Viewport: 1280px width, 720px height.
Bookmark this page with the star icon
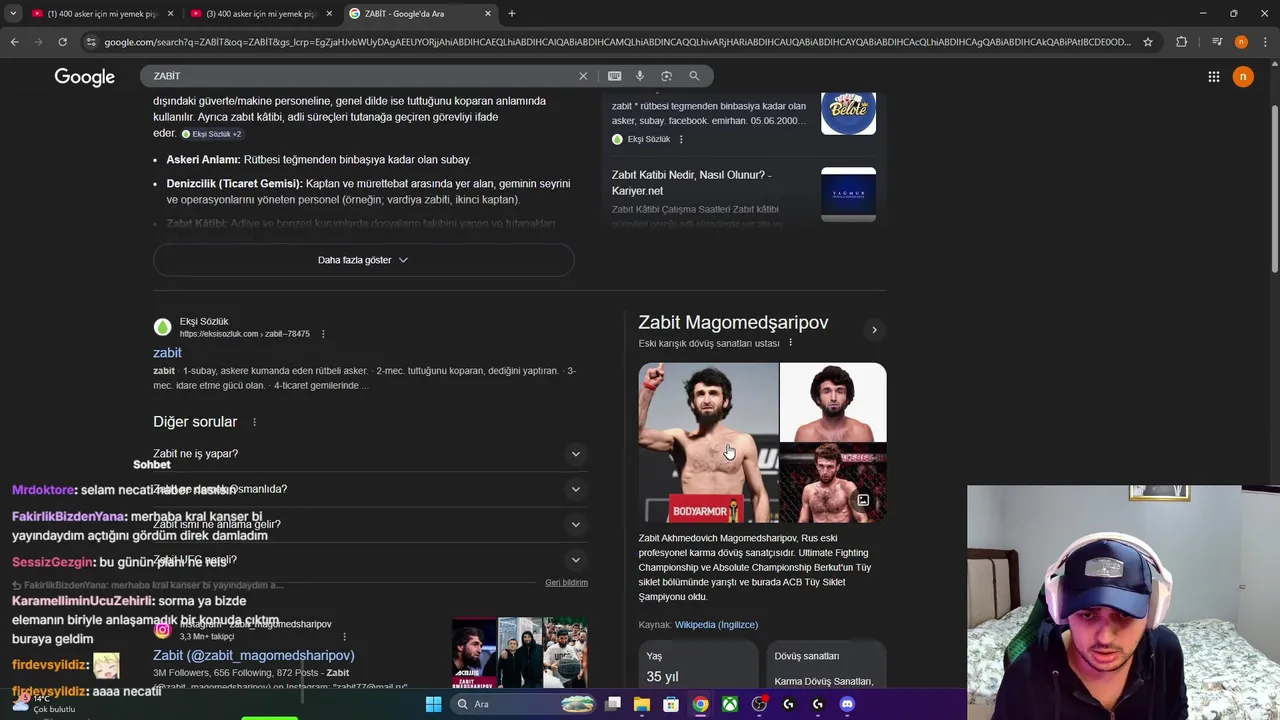click(x=1148, y=42)
